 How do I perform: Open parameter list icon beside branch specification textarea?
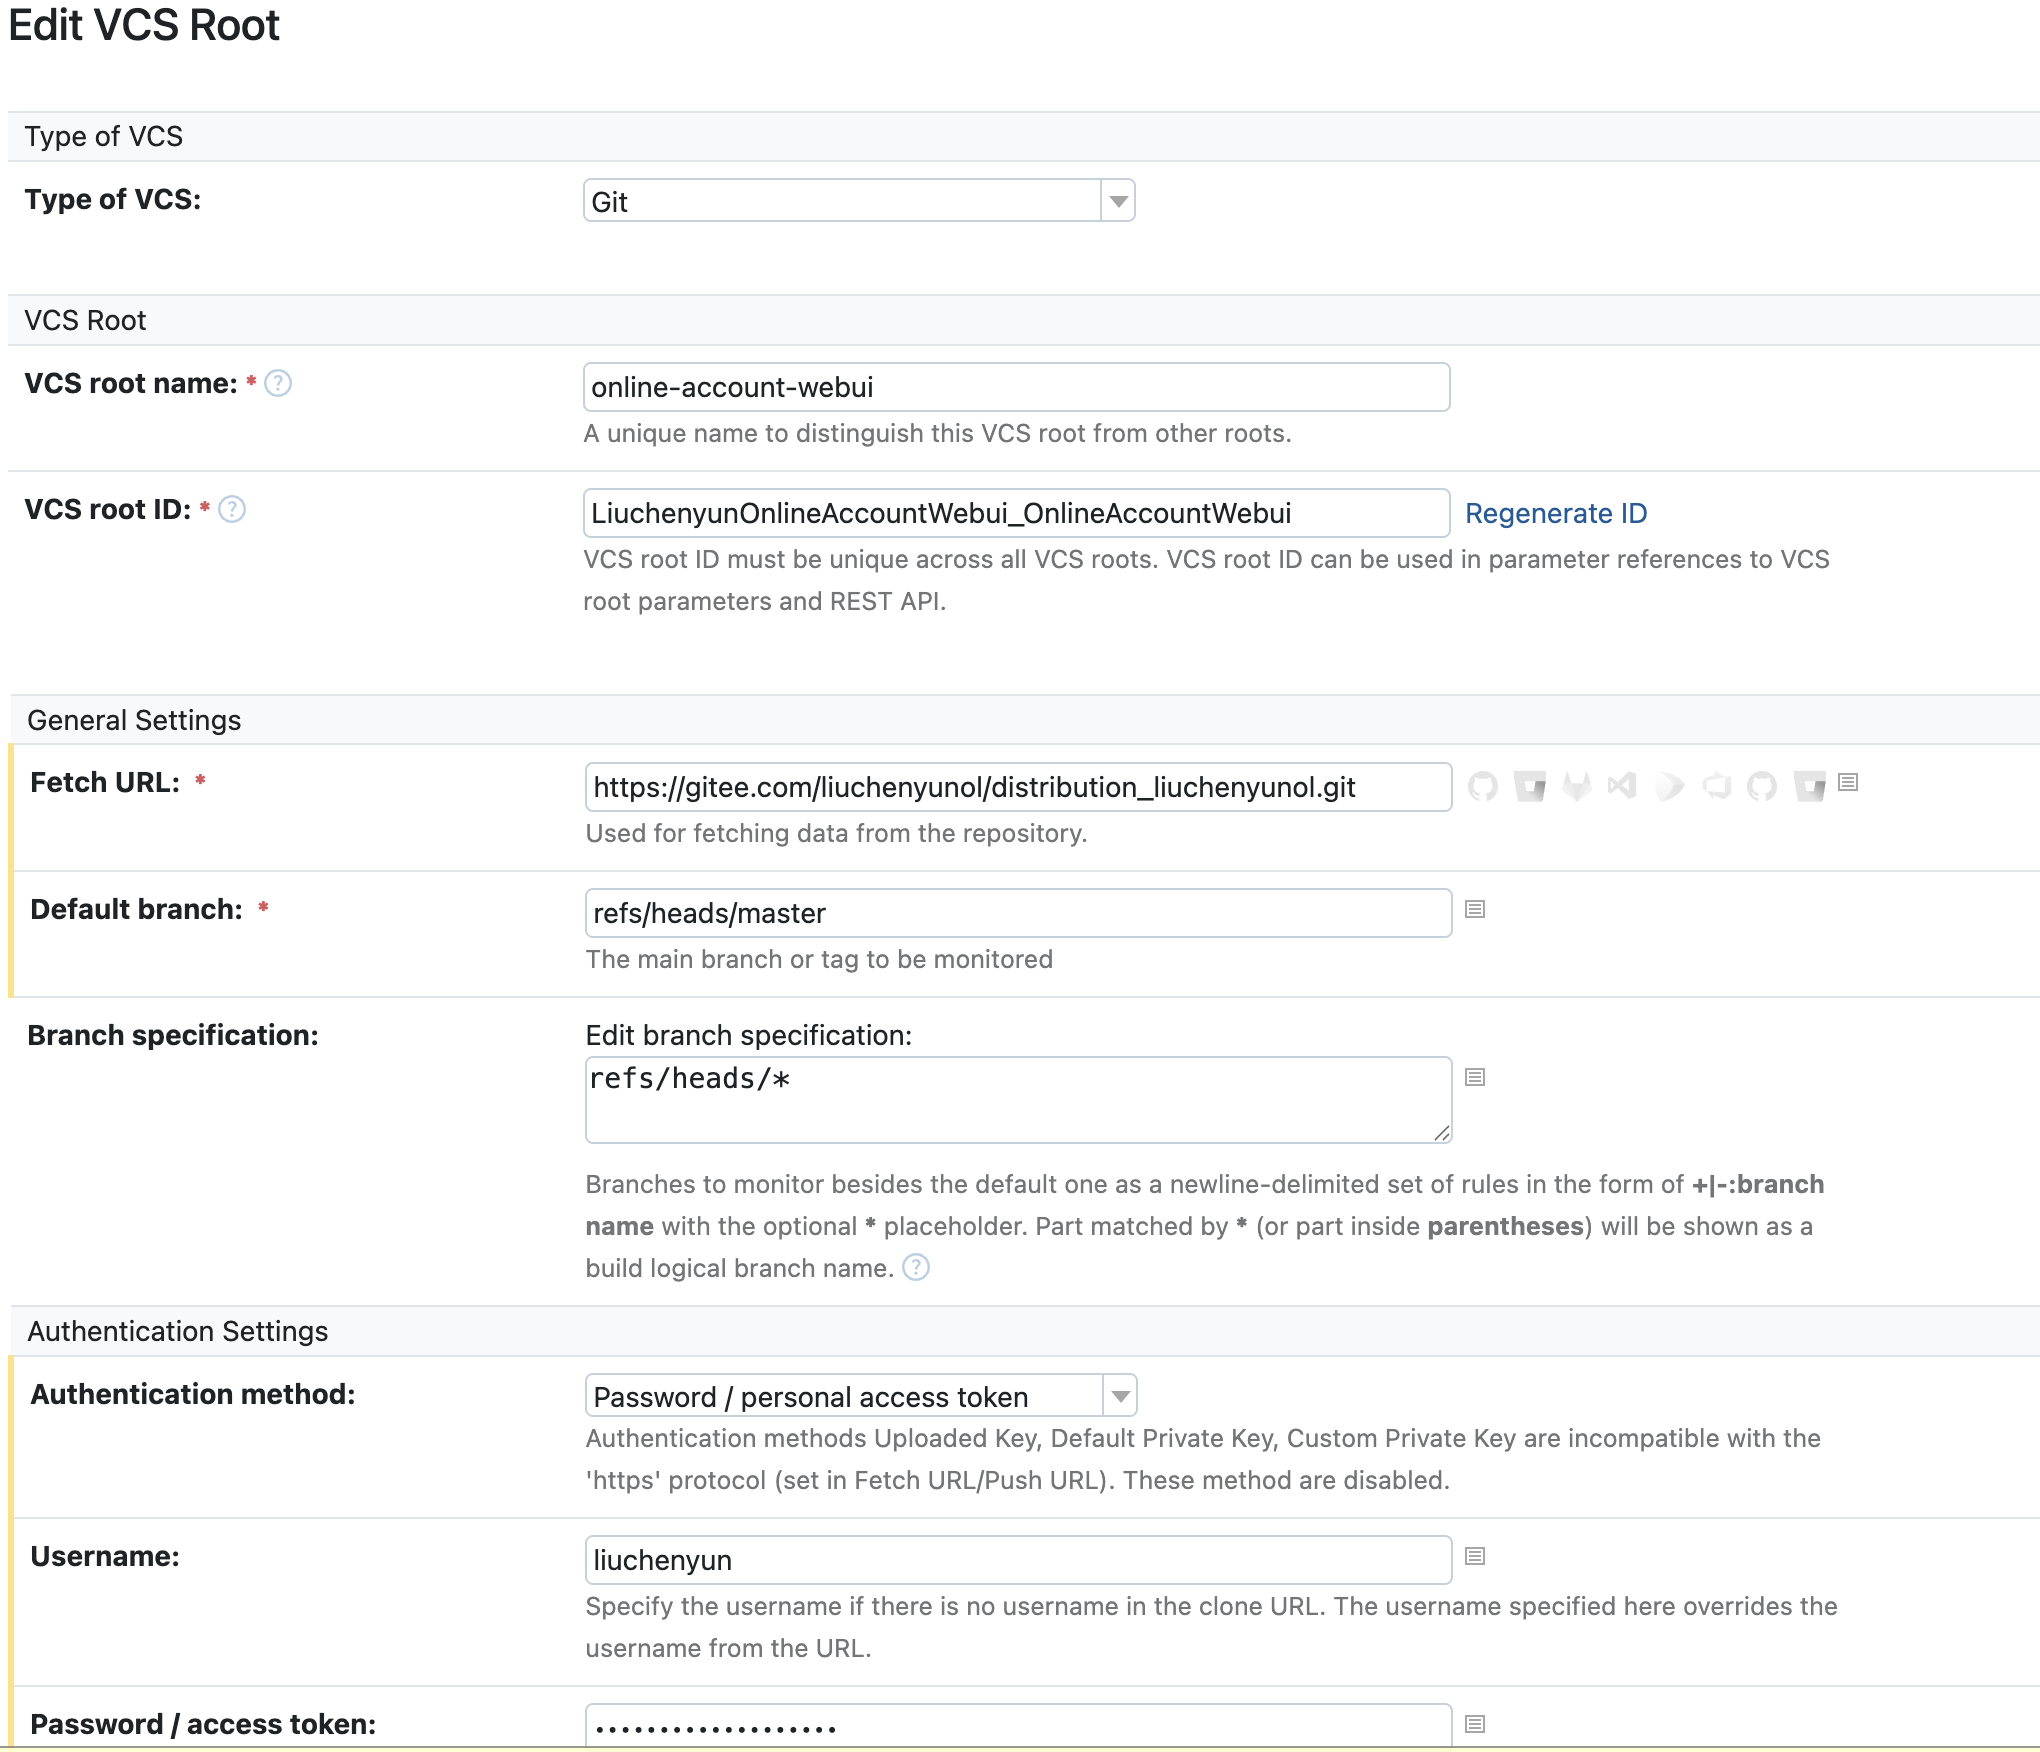(x=1475, y=1077)
